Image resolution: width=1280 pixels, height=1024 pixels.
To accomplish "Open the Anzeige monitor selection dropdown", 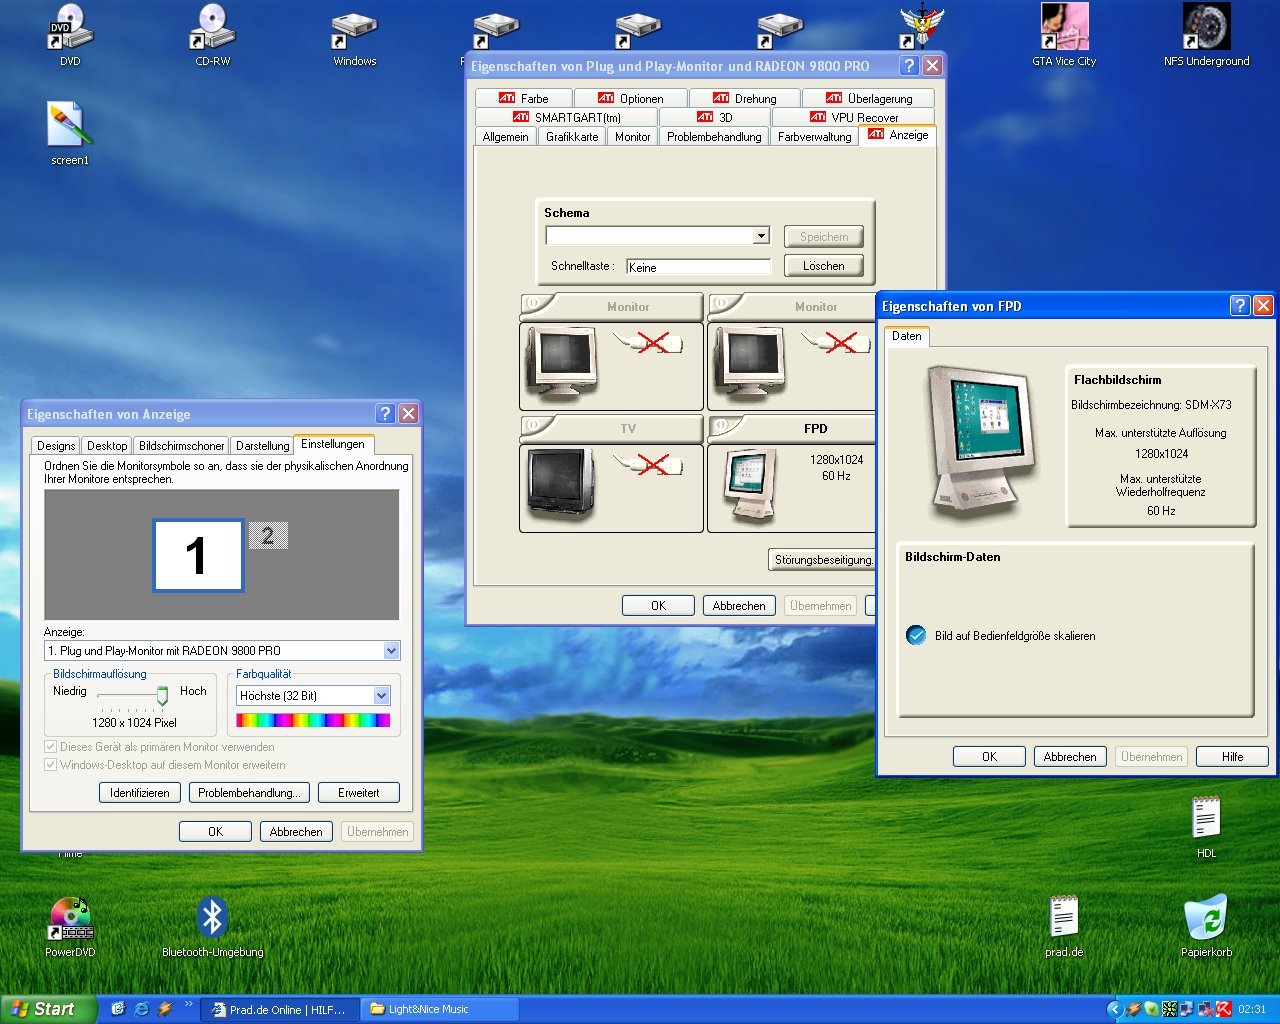I will [x=391, y=651].
